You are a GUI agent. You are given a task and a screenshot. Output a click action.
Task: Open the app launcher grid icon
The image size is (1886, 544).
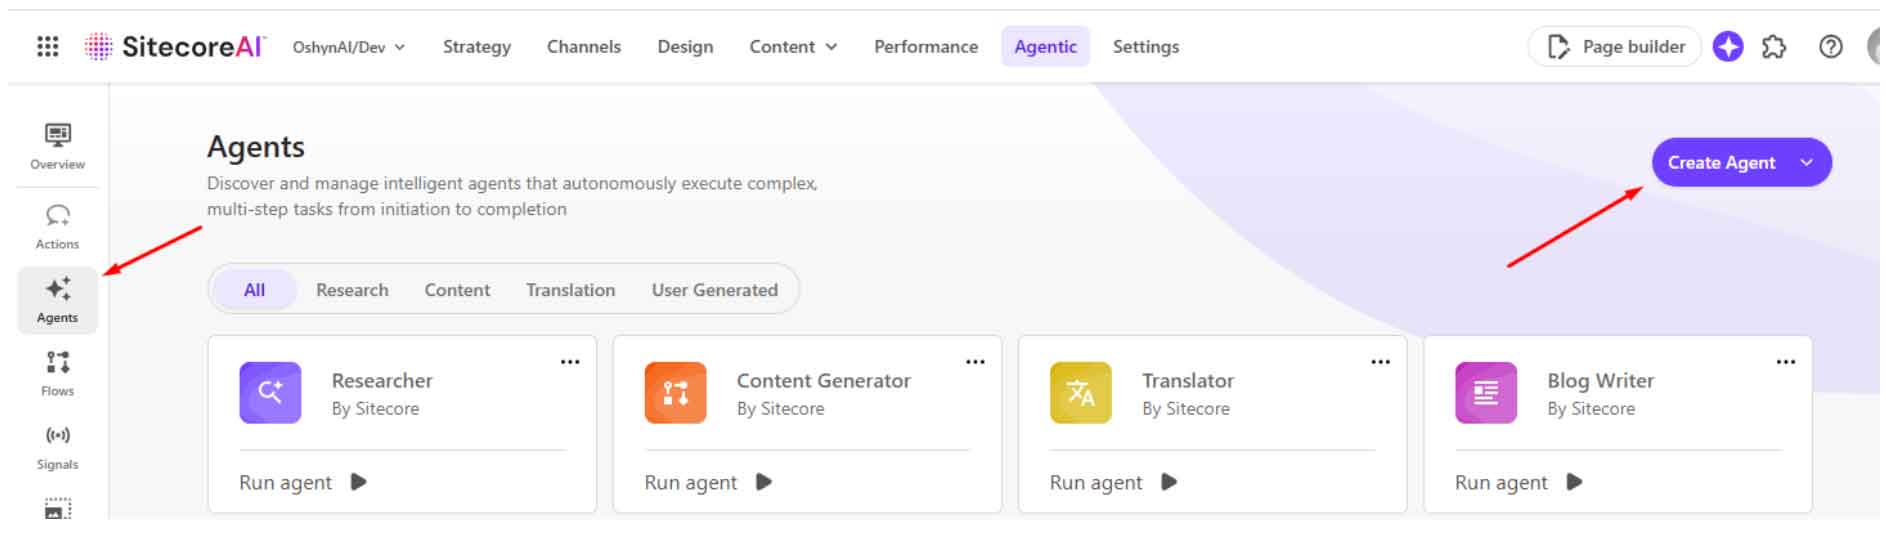point(47,47)
